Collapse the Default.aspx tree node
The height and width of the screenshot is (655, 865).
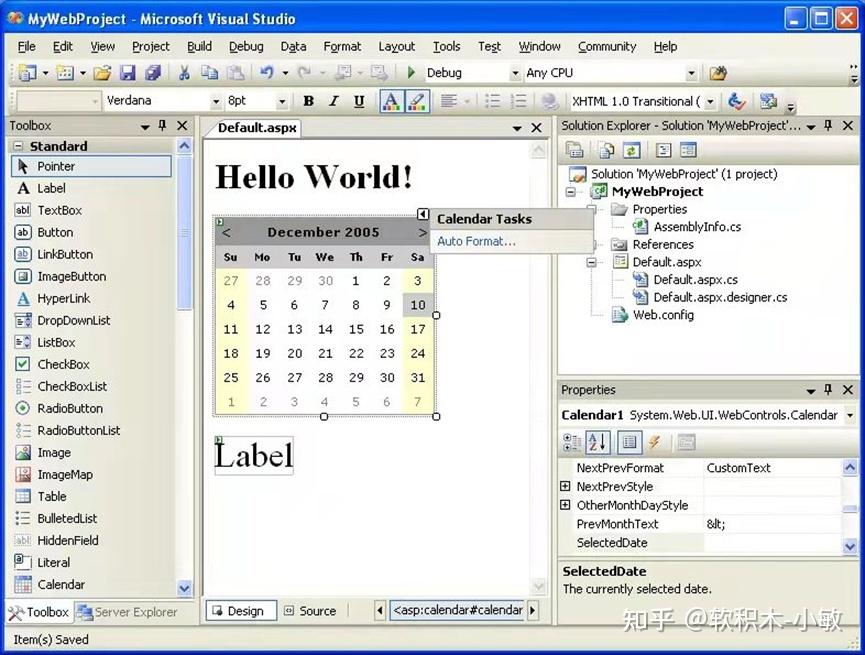click(589, 262)
